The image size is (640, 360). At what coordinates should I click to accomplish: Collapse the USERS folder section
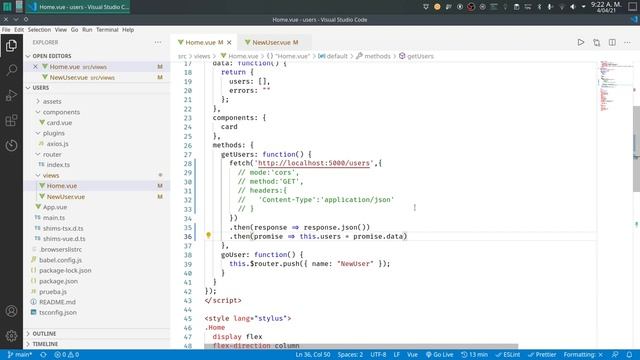coord(97,88)
